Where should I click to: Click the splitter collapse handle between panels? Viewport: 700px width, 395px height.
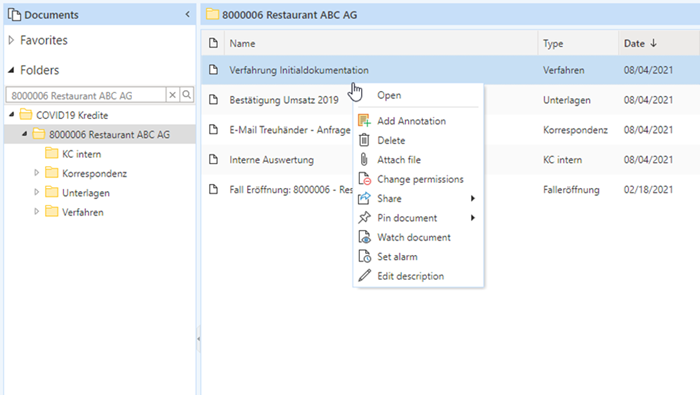tap(198, 339)
